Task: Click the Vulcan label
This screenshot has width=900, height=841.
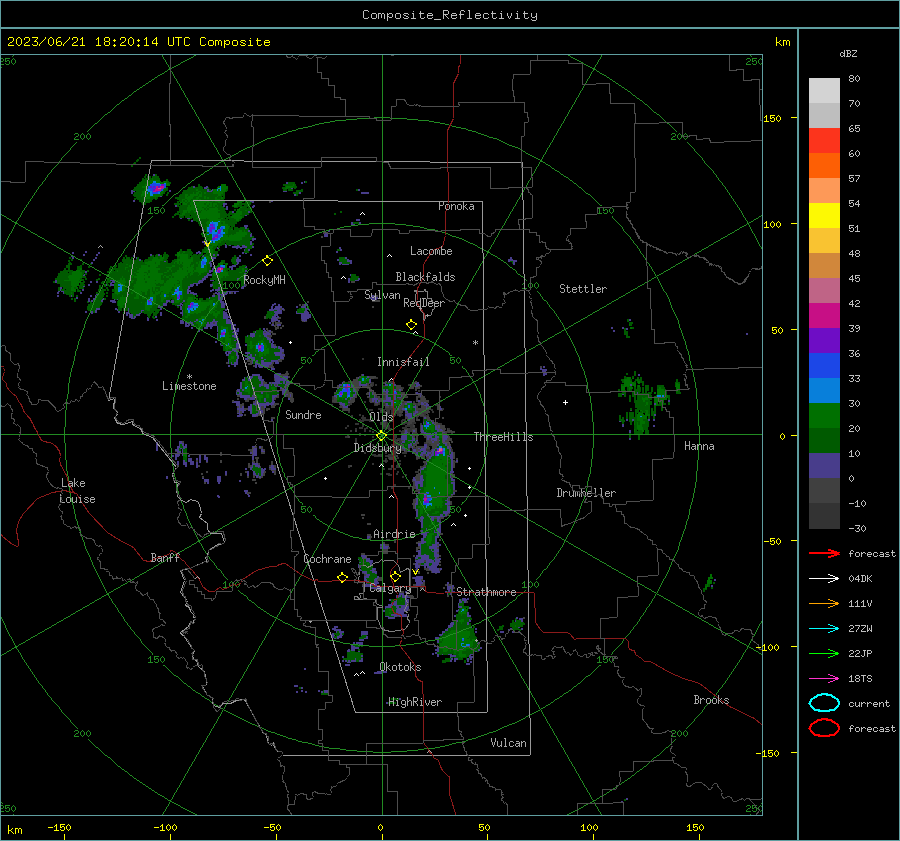Action: (508, 743)
